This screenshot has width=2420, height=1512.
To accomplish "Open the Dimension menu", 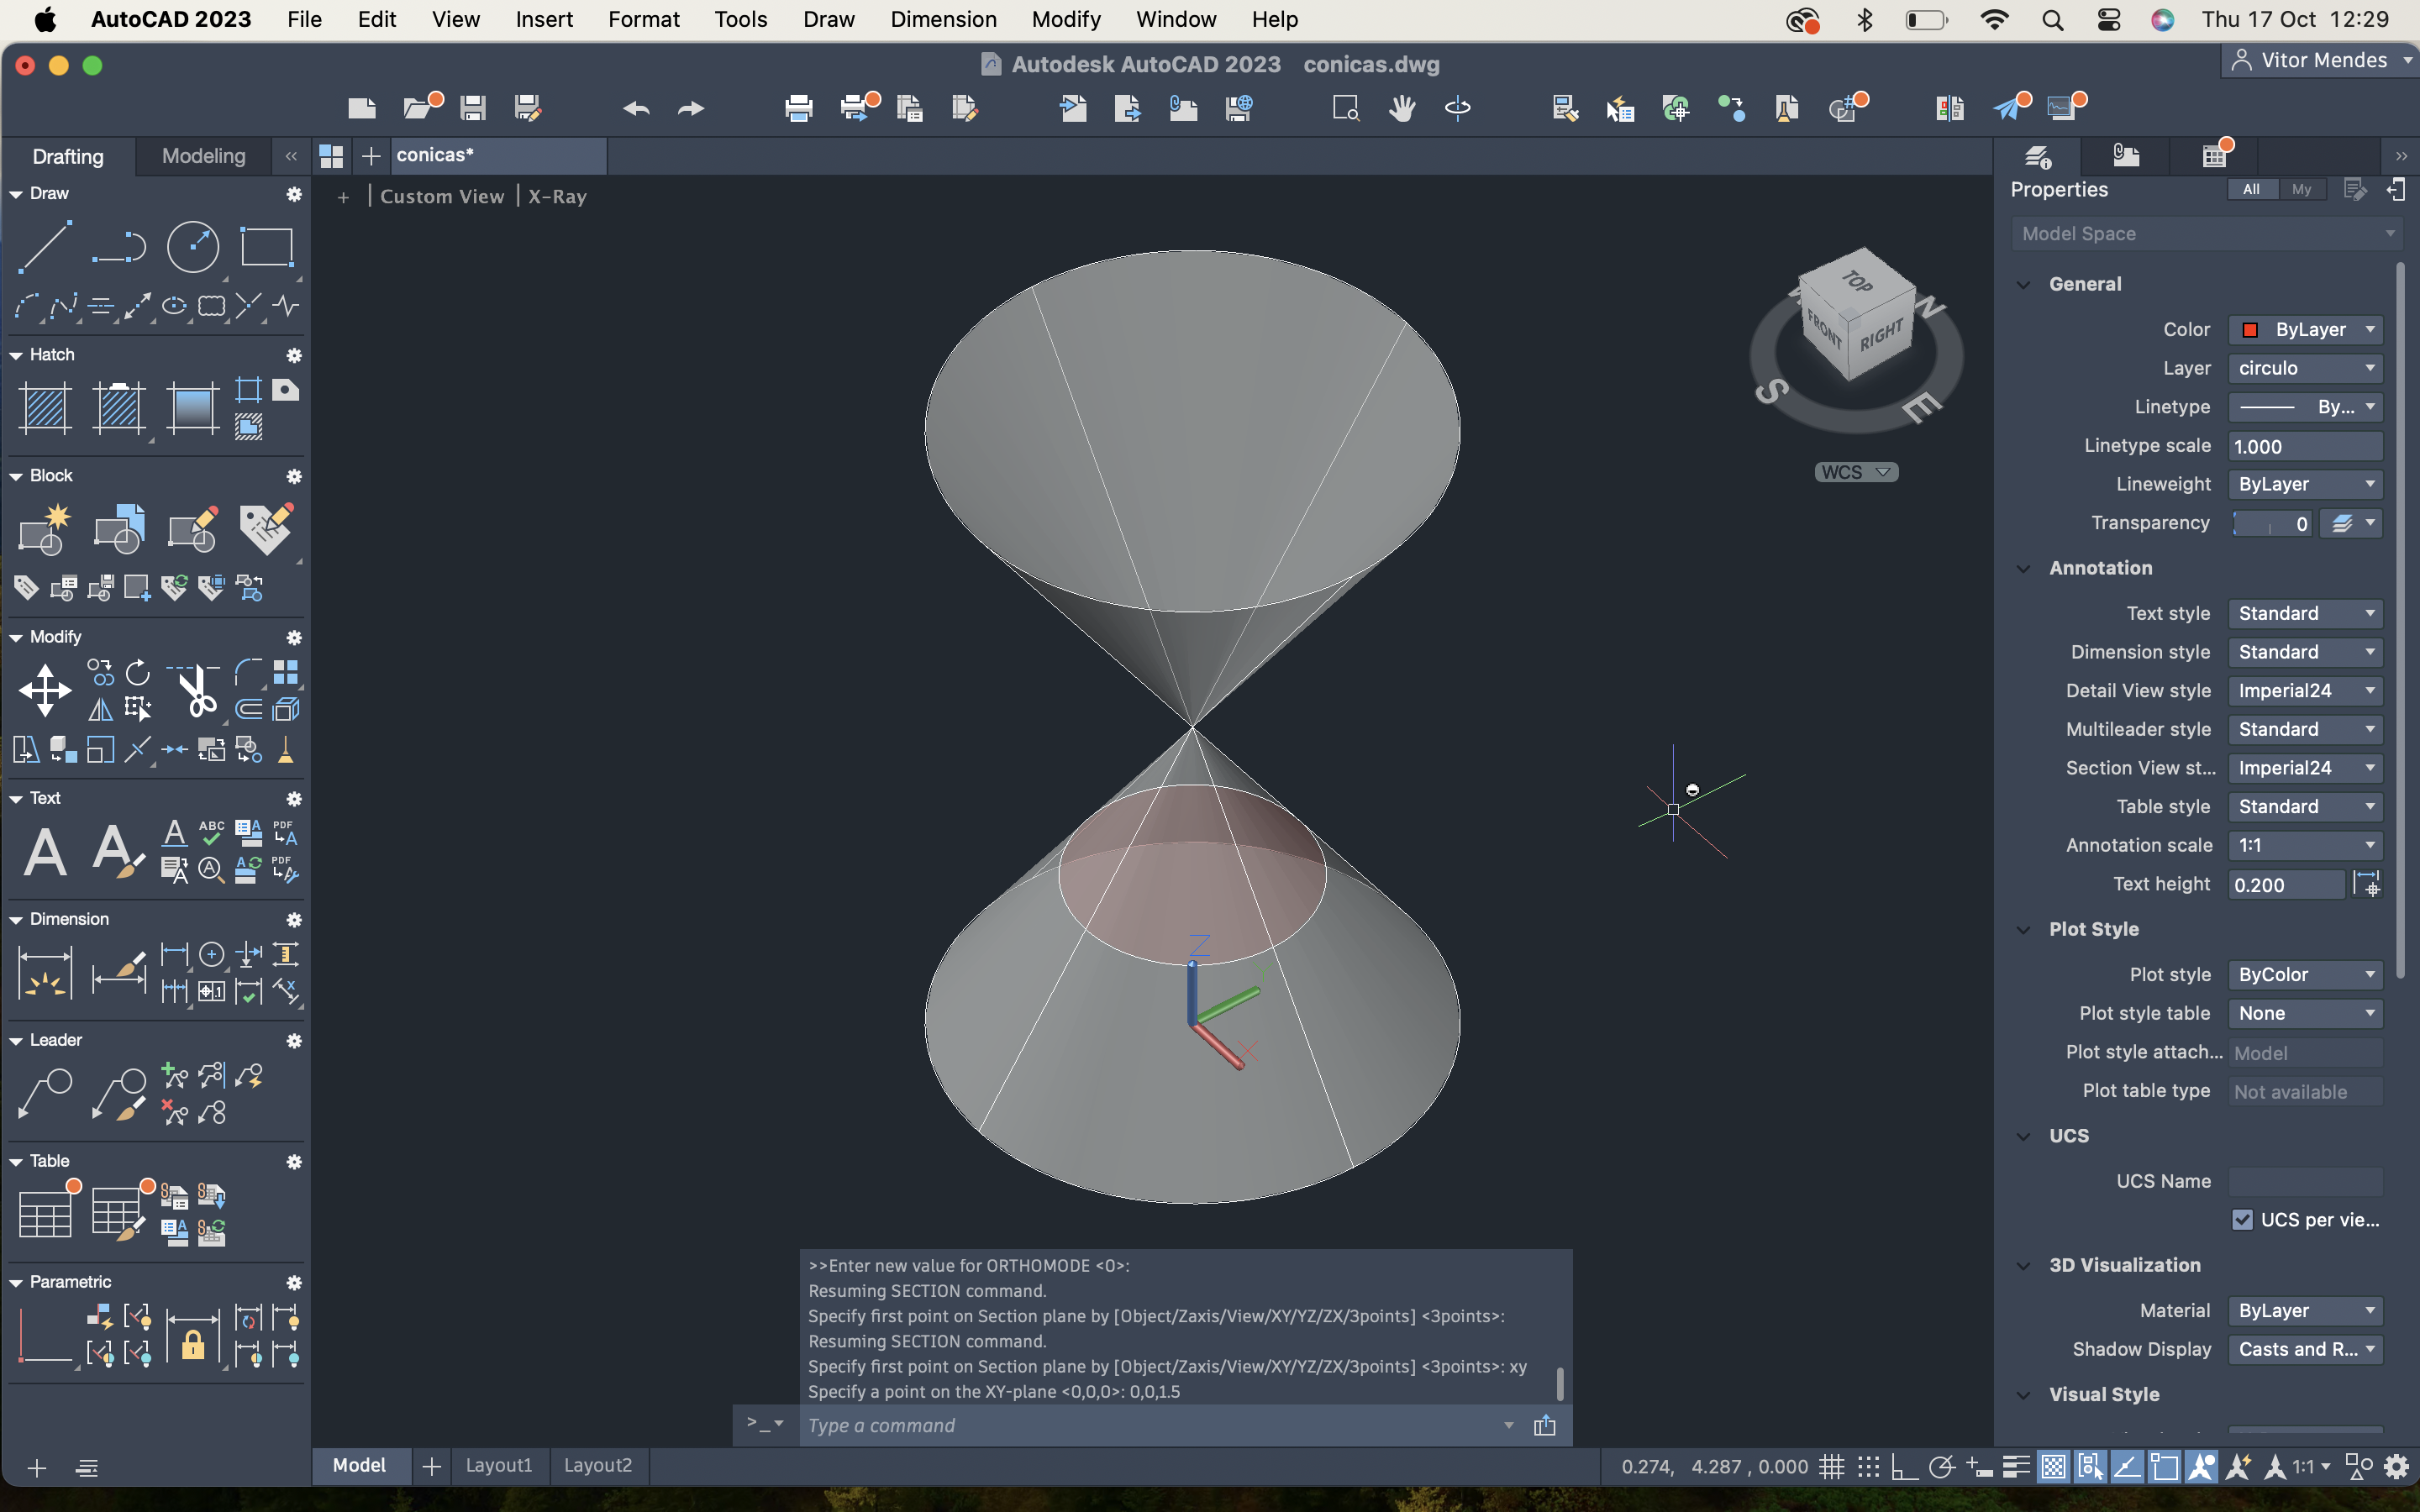I will coord(943,19).
